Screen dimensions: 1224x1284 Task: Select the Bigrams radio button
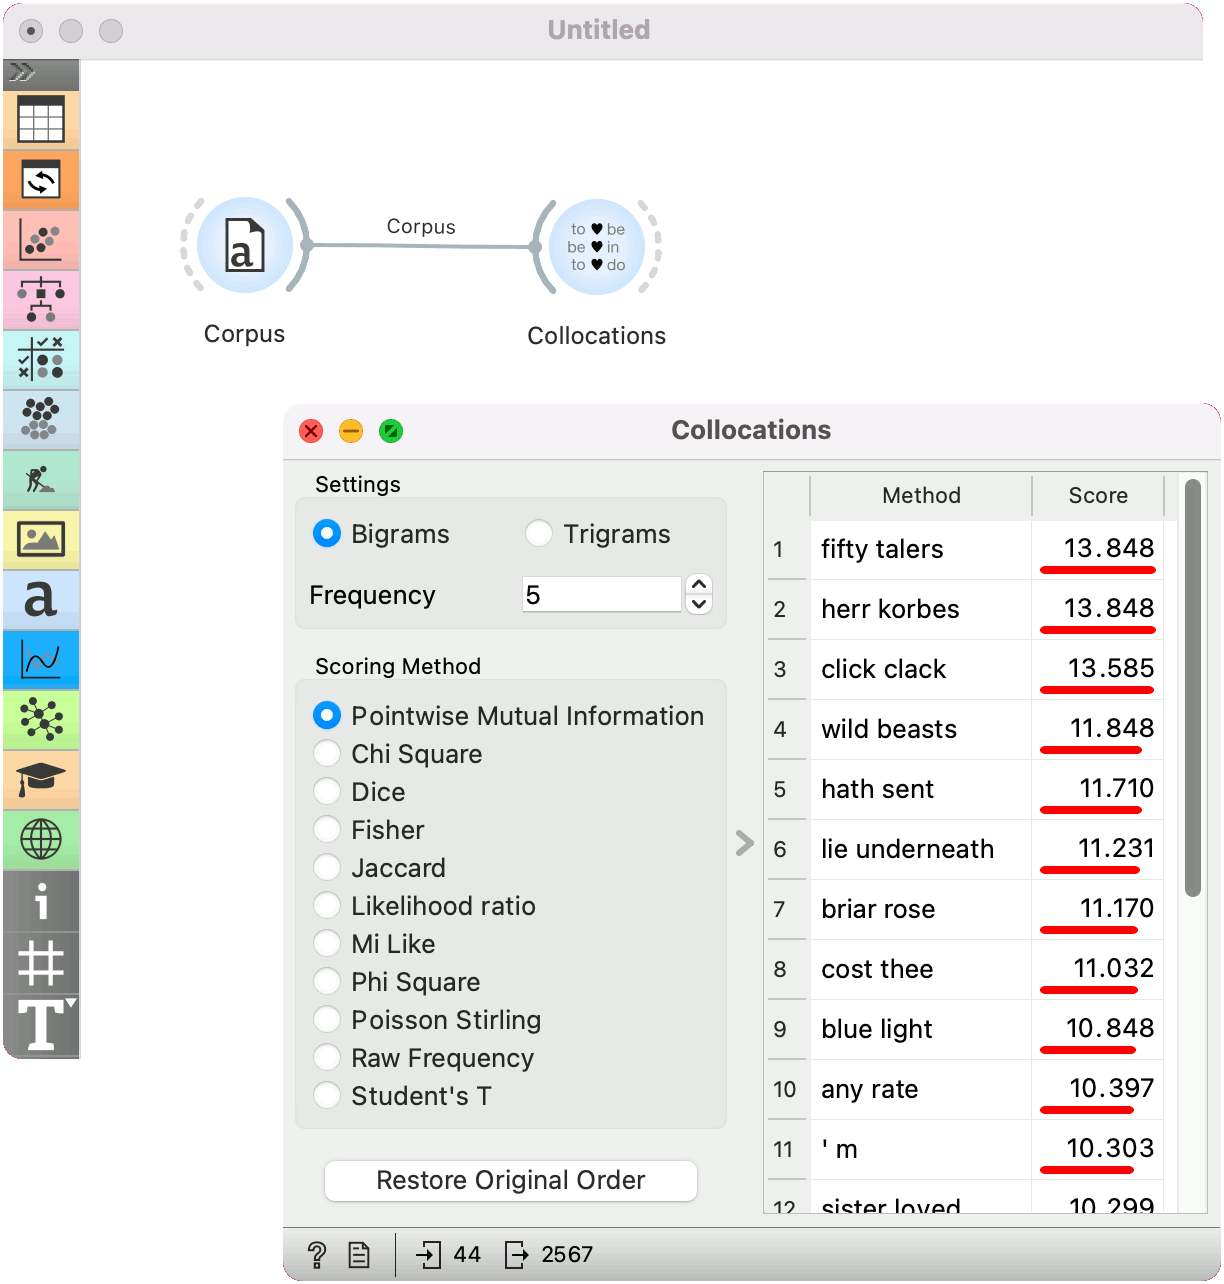pyautogui.click(x=327, y=534)
